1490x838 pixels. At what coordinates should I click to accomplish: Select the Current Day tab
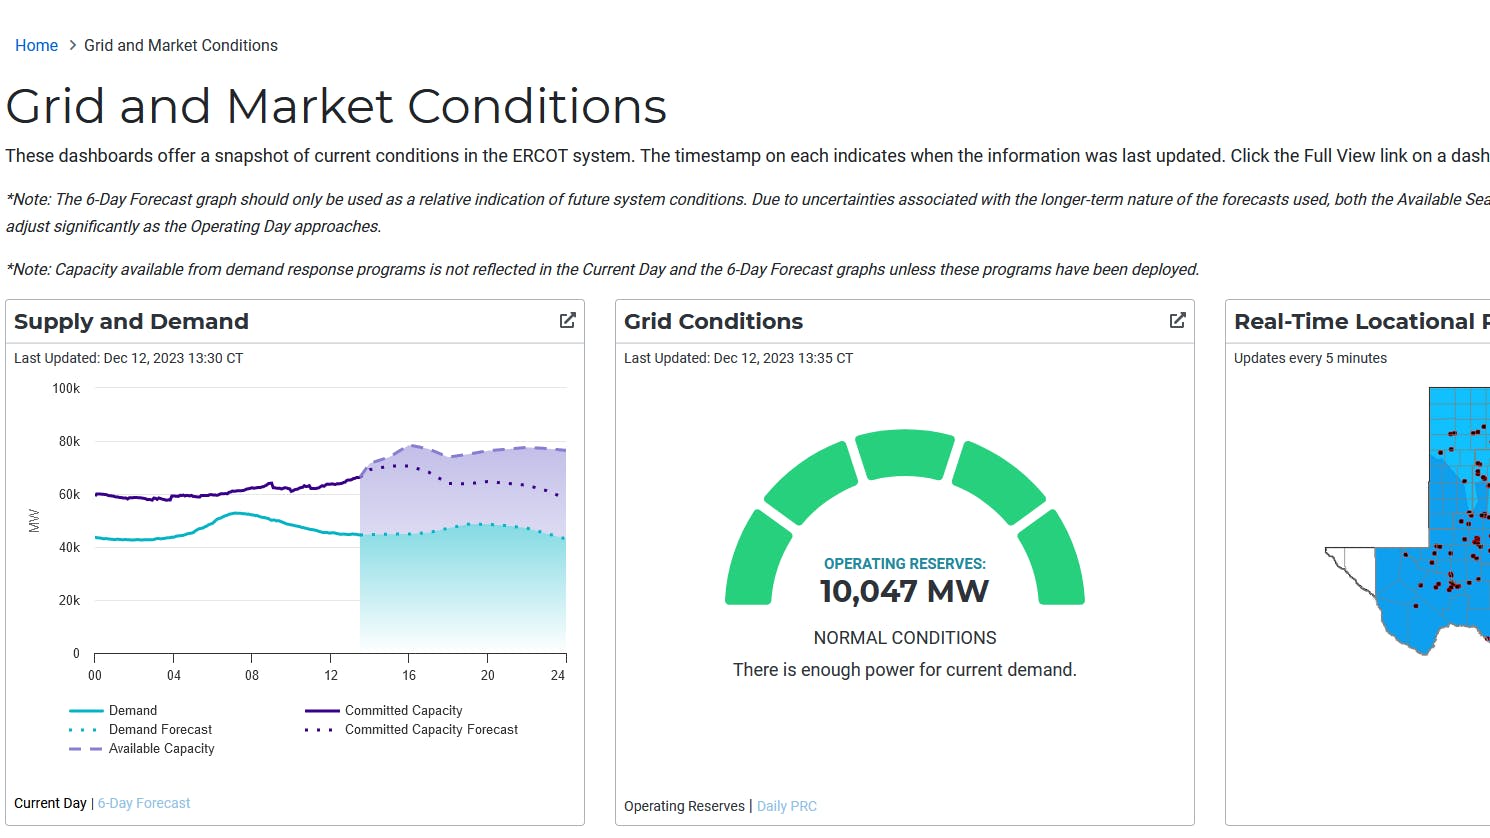[50, 803]
